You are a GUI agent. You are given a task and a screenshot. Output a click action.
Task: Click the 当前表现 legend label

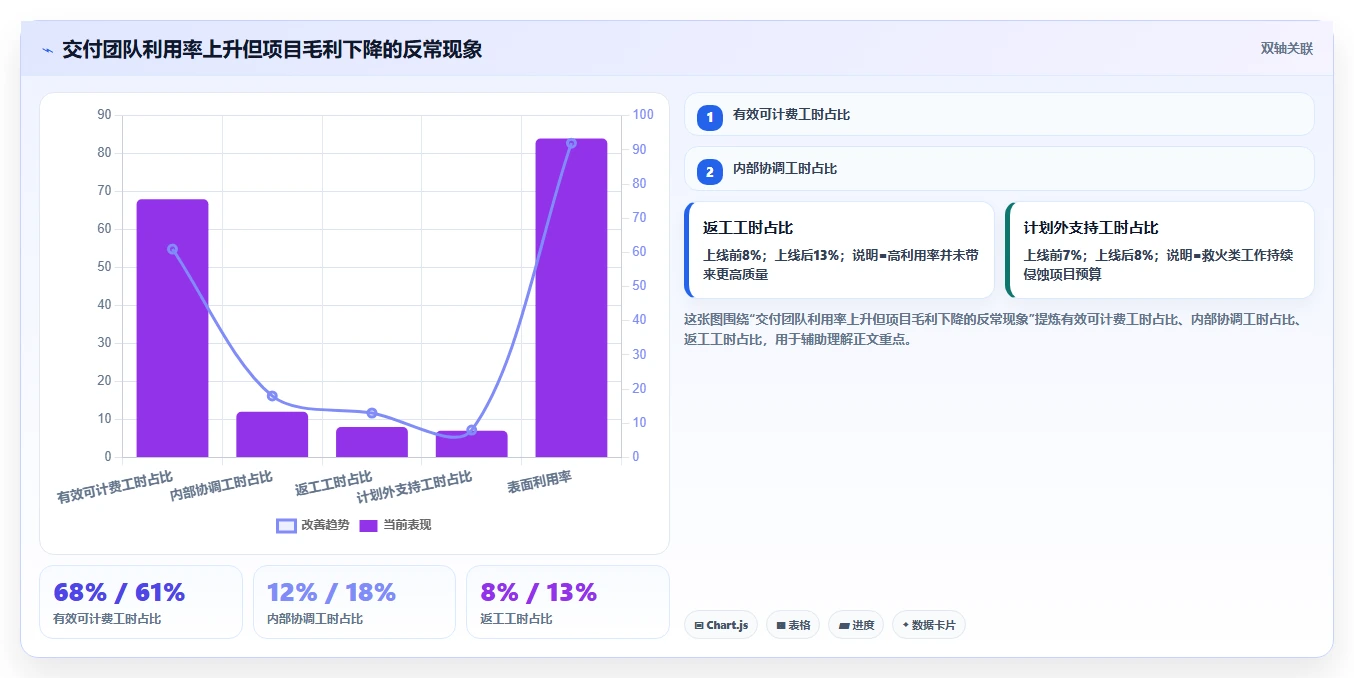coord(407,525)
